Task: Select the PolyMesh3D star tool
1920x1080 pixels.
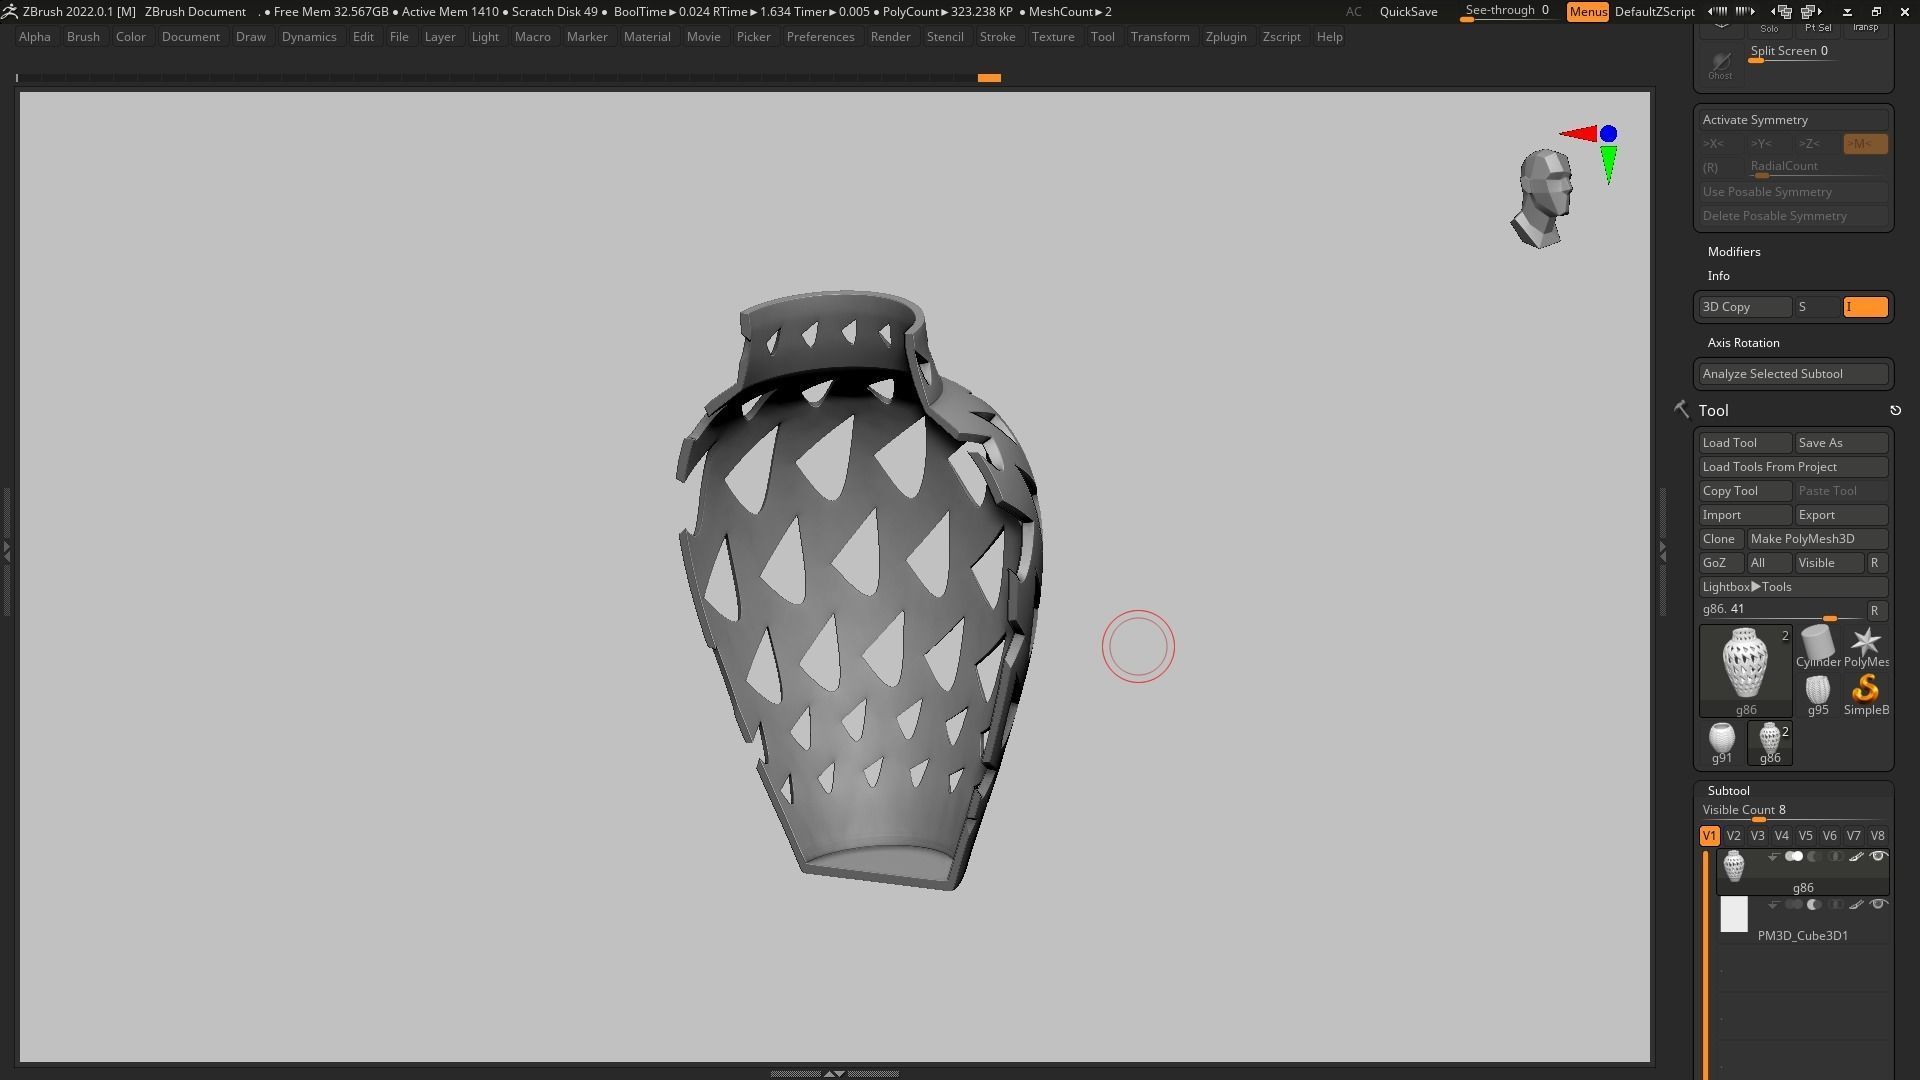Action: [x=1866, y=646]
